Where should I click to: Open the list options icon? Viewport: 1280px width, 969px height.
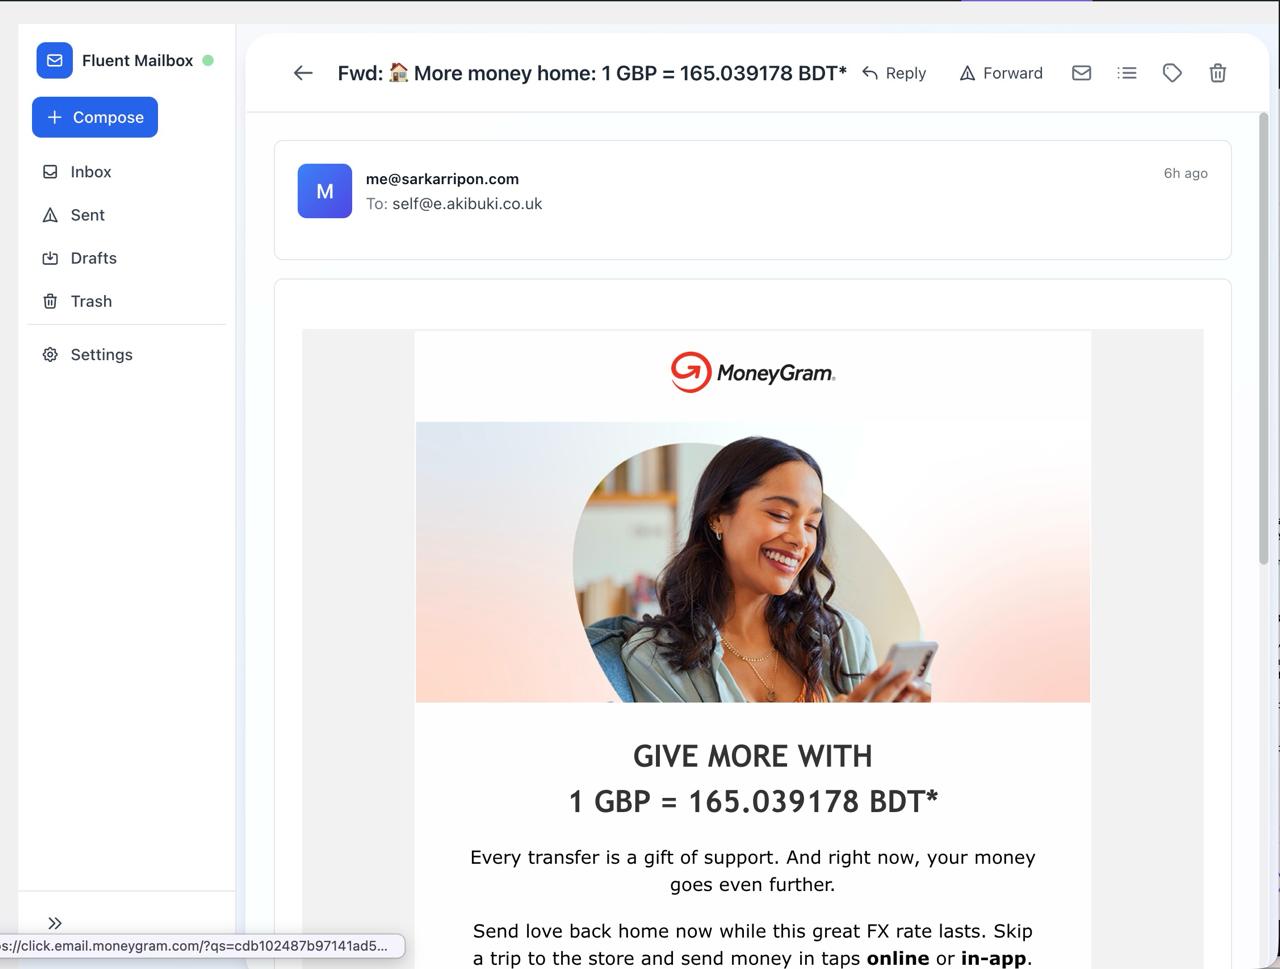pos(1127,73)
